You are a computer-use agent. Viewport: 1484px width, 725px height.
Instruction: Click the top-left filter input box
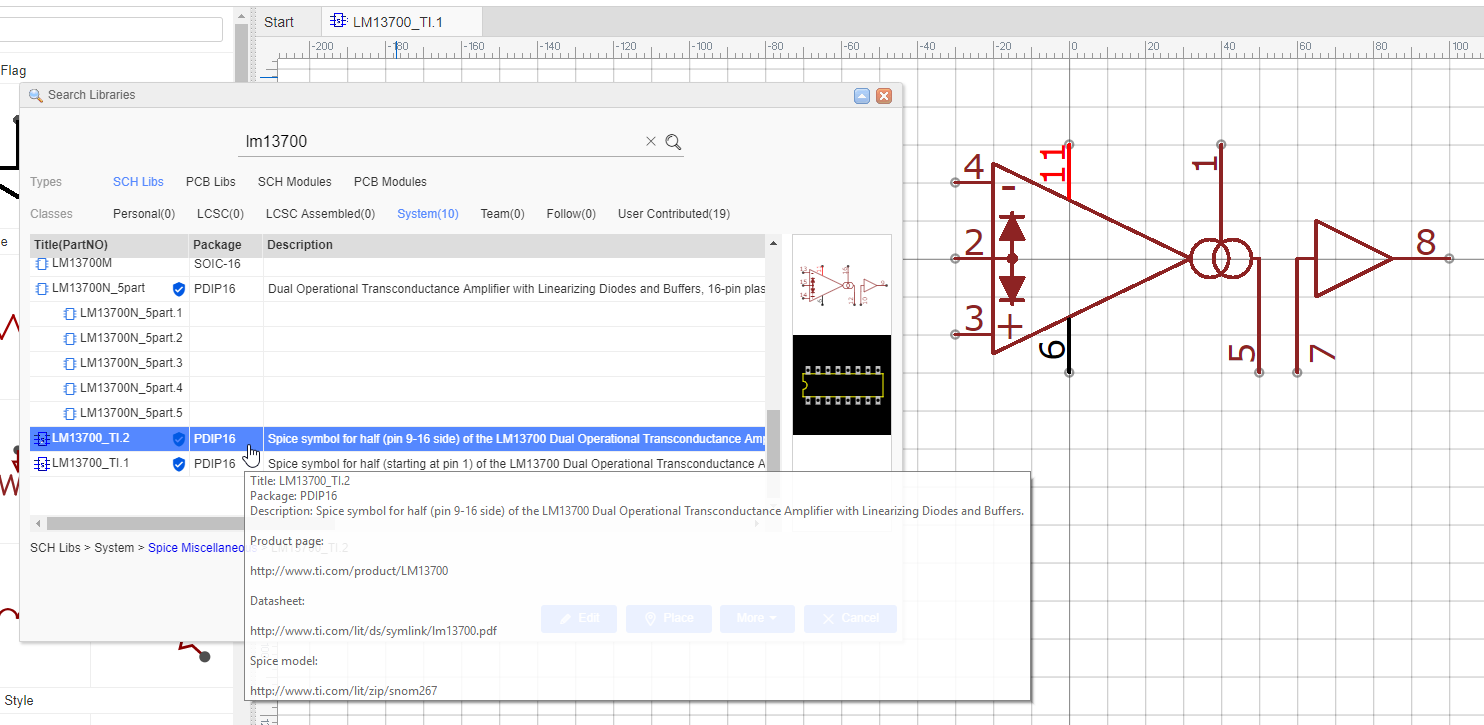tap(110, 29)
